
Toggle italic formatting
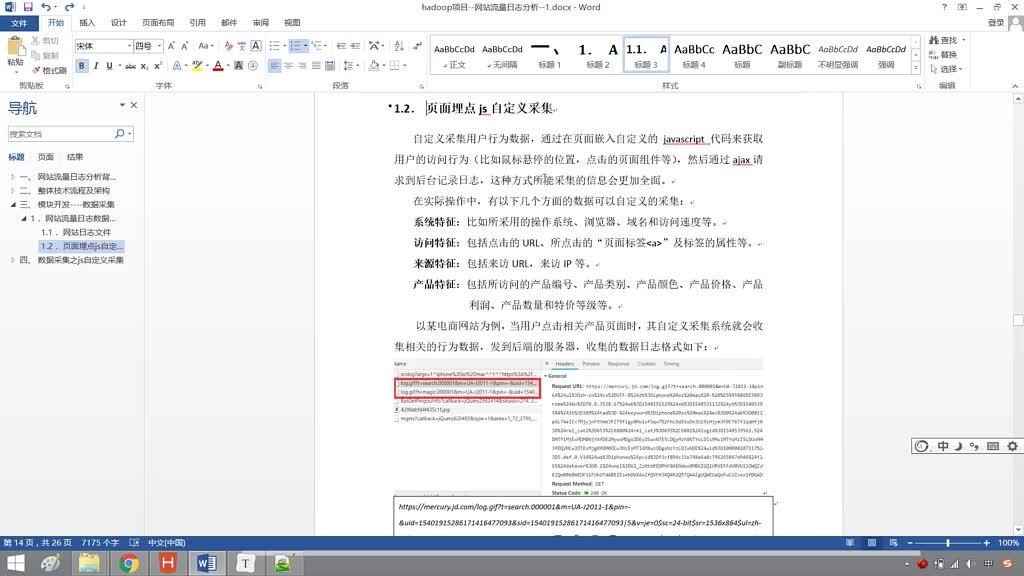[94, 65]
